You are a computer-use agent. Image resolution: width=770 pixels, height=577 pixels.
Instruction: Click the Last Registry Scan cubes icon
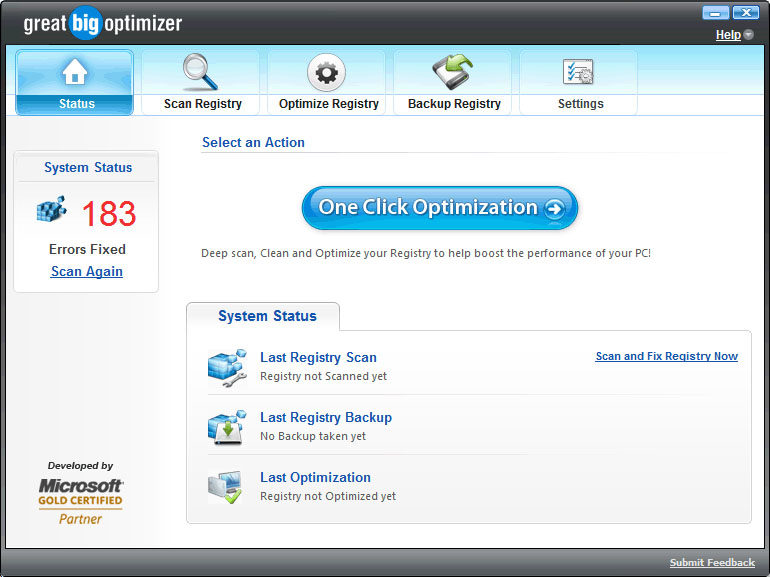(x=227, y=368)
